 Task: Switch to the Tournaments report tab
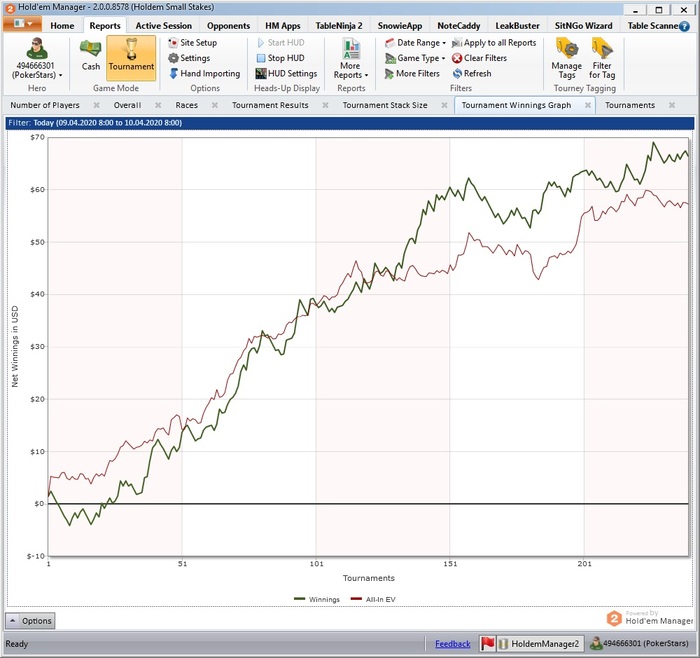coord(630,105)
